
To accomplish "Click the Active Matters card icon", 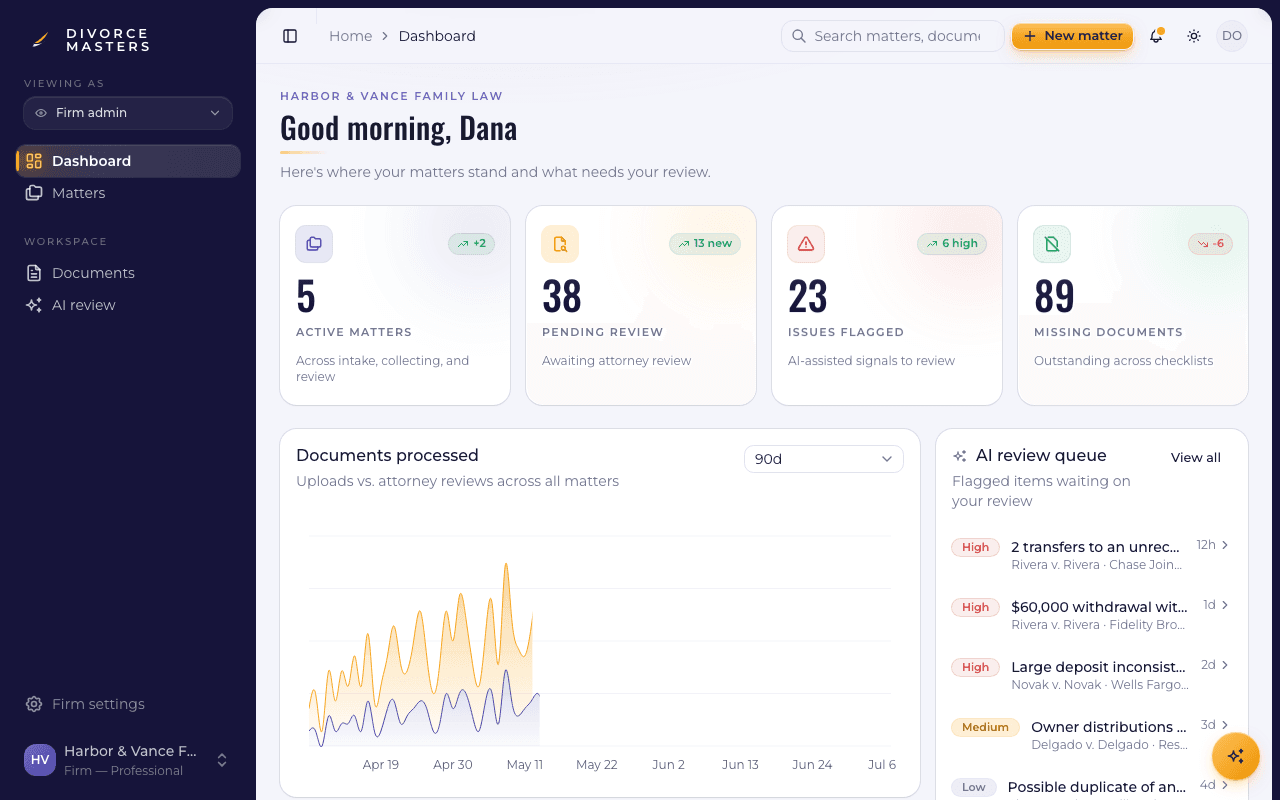I will (314, 244).
